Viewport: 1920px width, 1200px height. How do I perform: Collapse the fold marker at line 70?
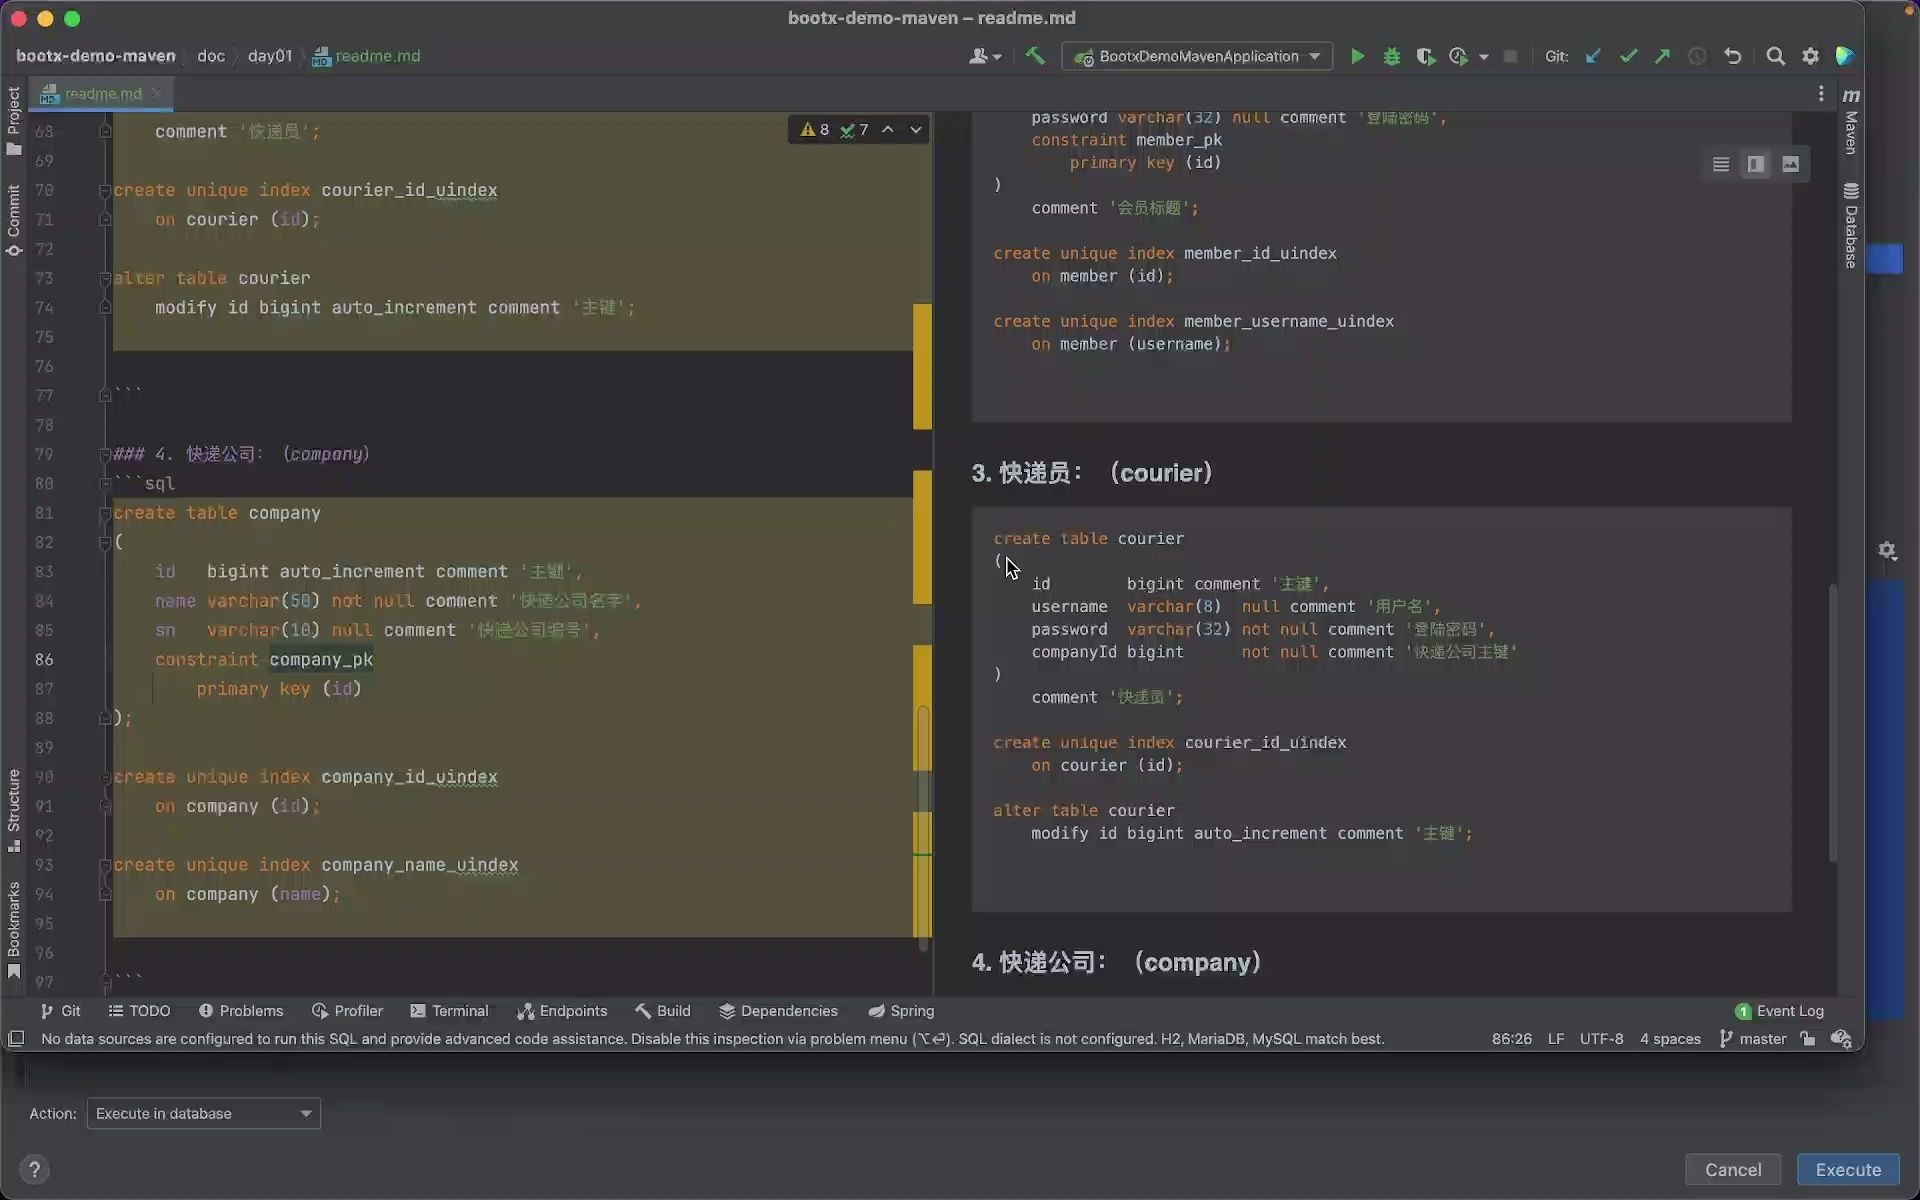104,190
